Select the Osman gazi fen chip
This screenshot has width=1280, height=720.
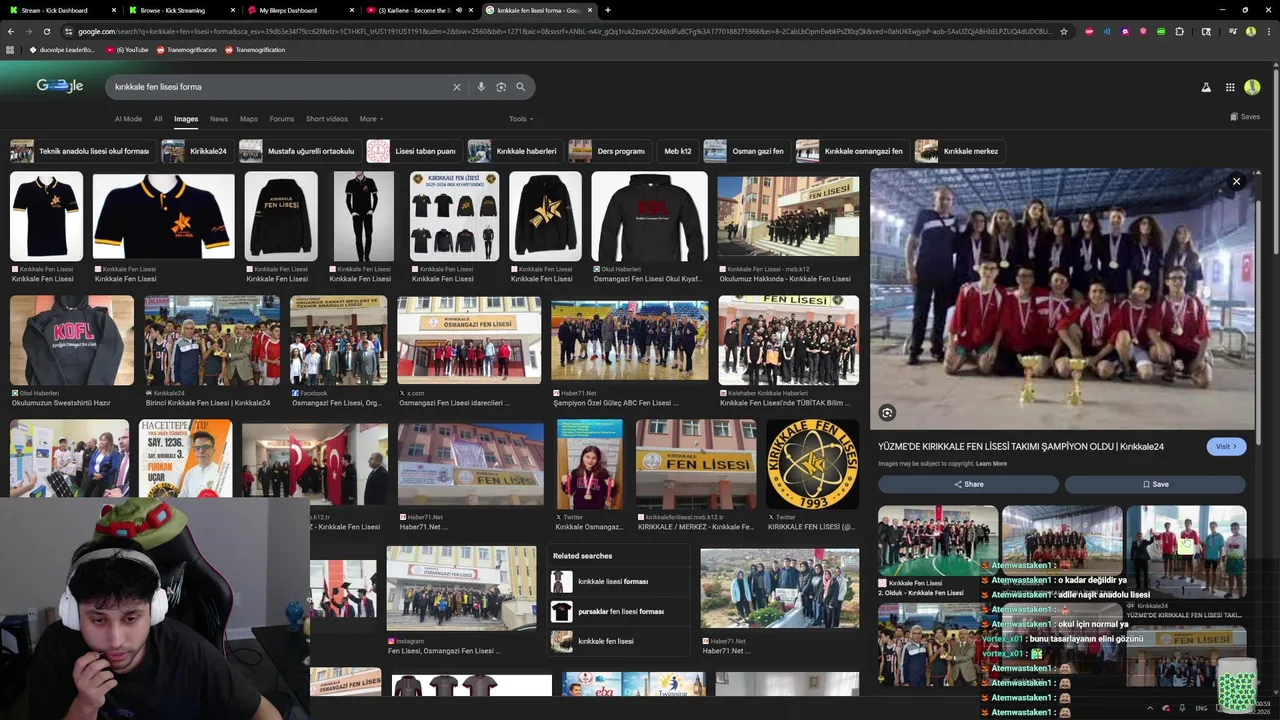[x=745, y=151]
